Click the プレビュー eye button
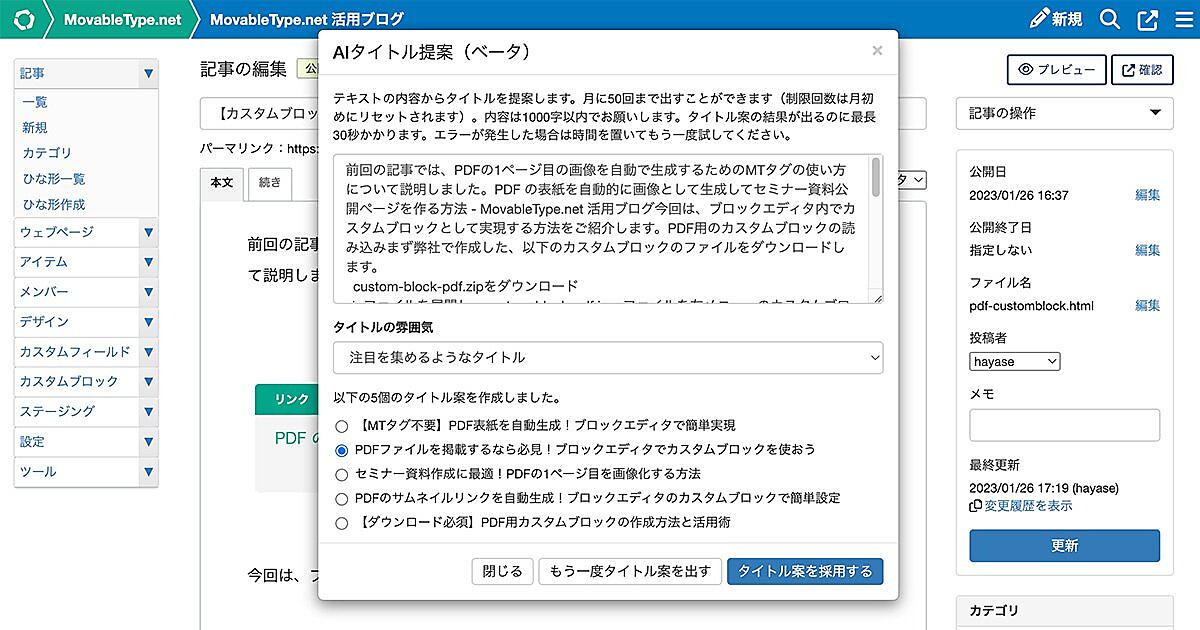Image resolution: width=1200 pixels, height=630 pixels. pos(1056,70)
